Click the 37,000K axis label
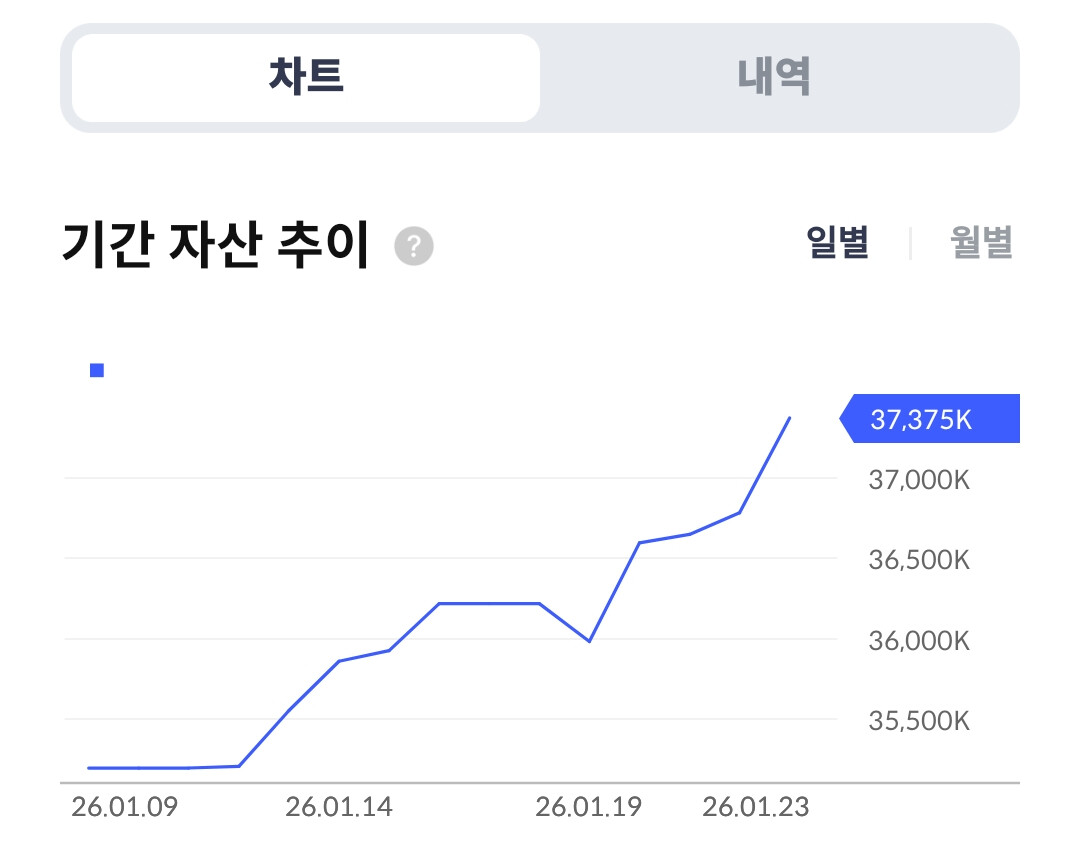This screenshot has height=843, width=1080. 919,480
